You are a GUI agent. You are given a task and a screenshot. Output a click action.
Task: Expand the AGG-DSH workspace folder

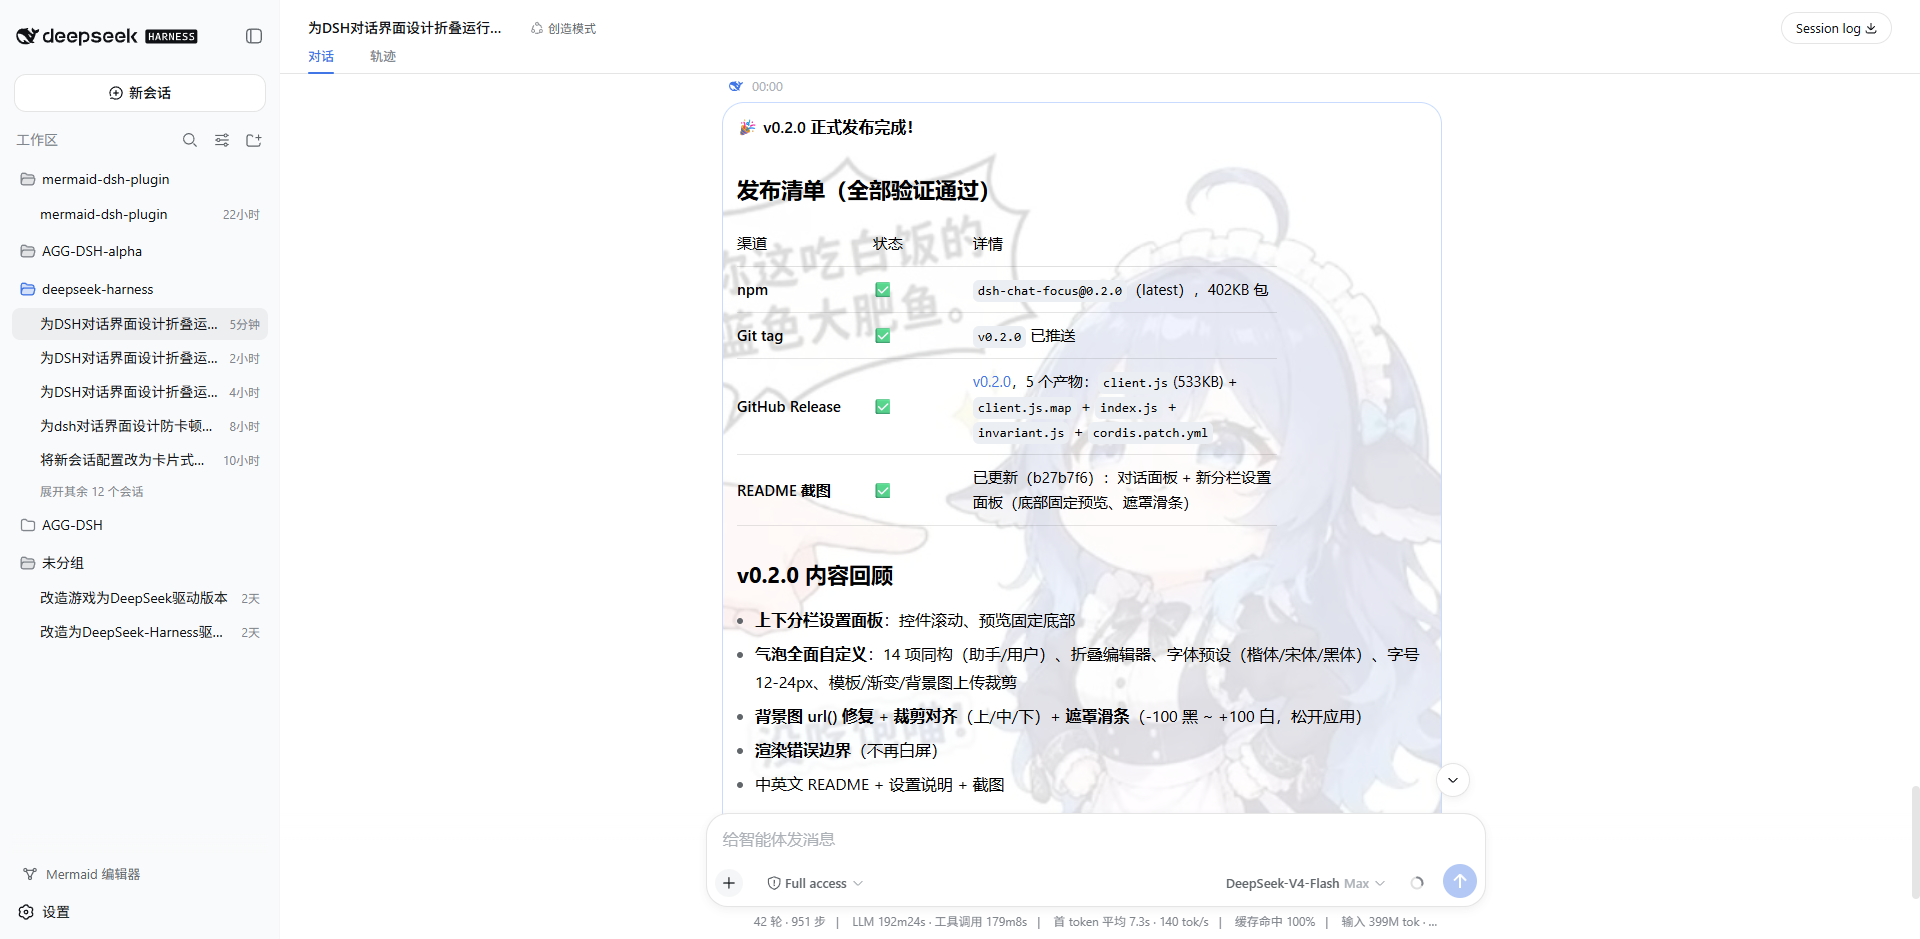point(140,525)
